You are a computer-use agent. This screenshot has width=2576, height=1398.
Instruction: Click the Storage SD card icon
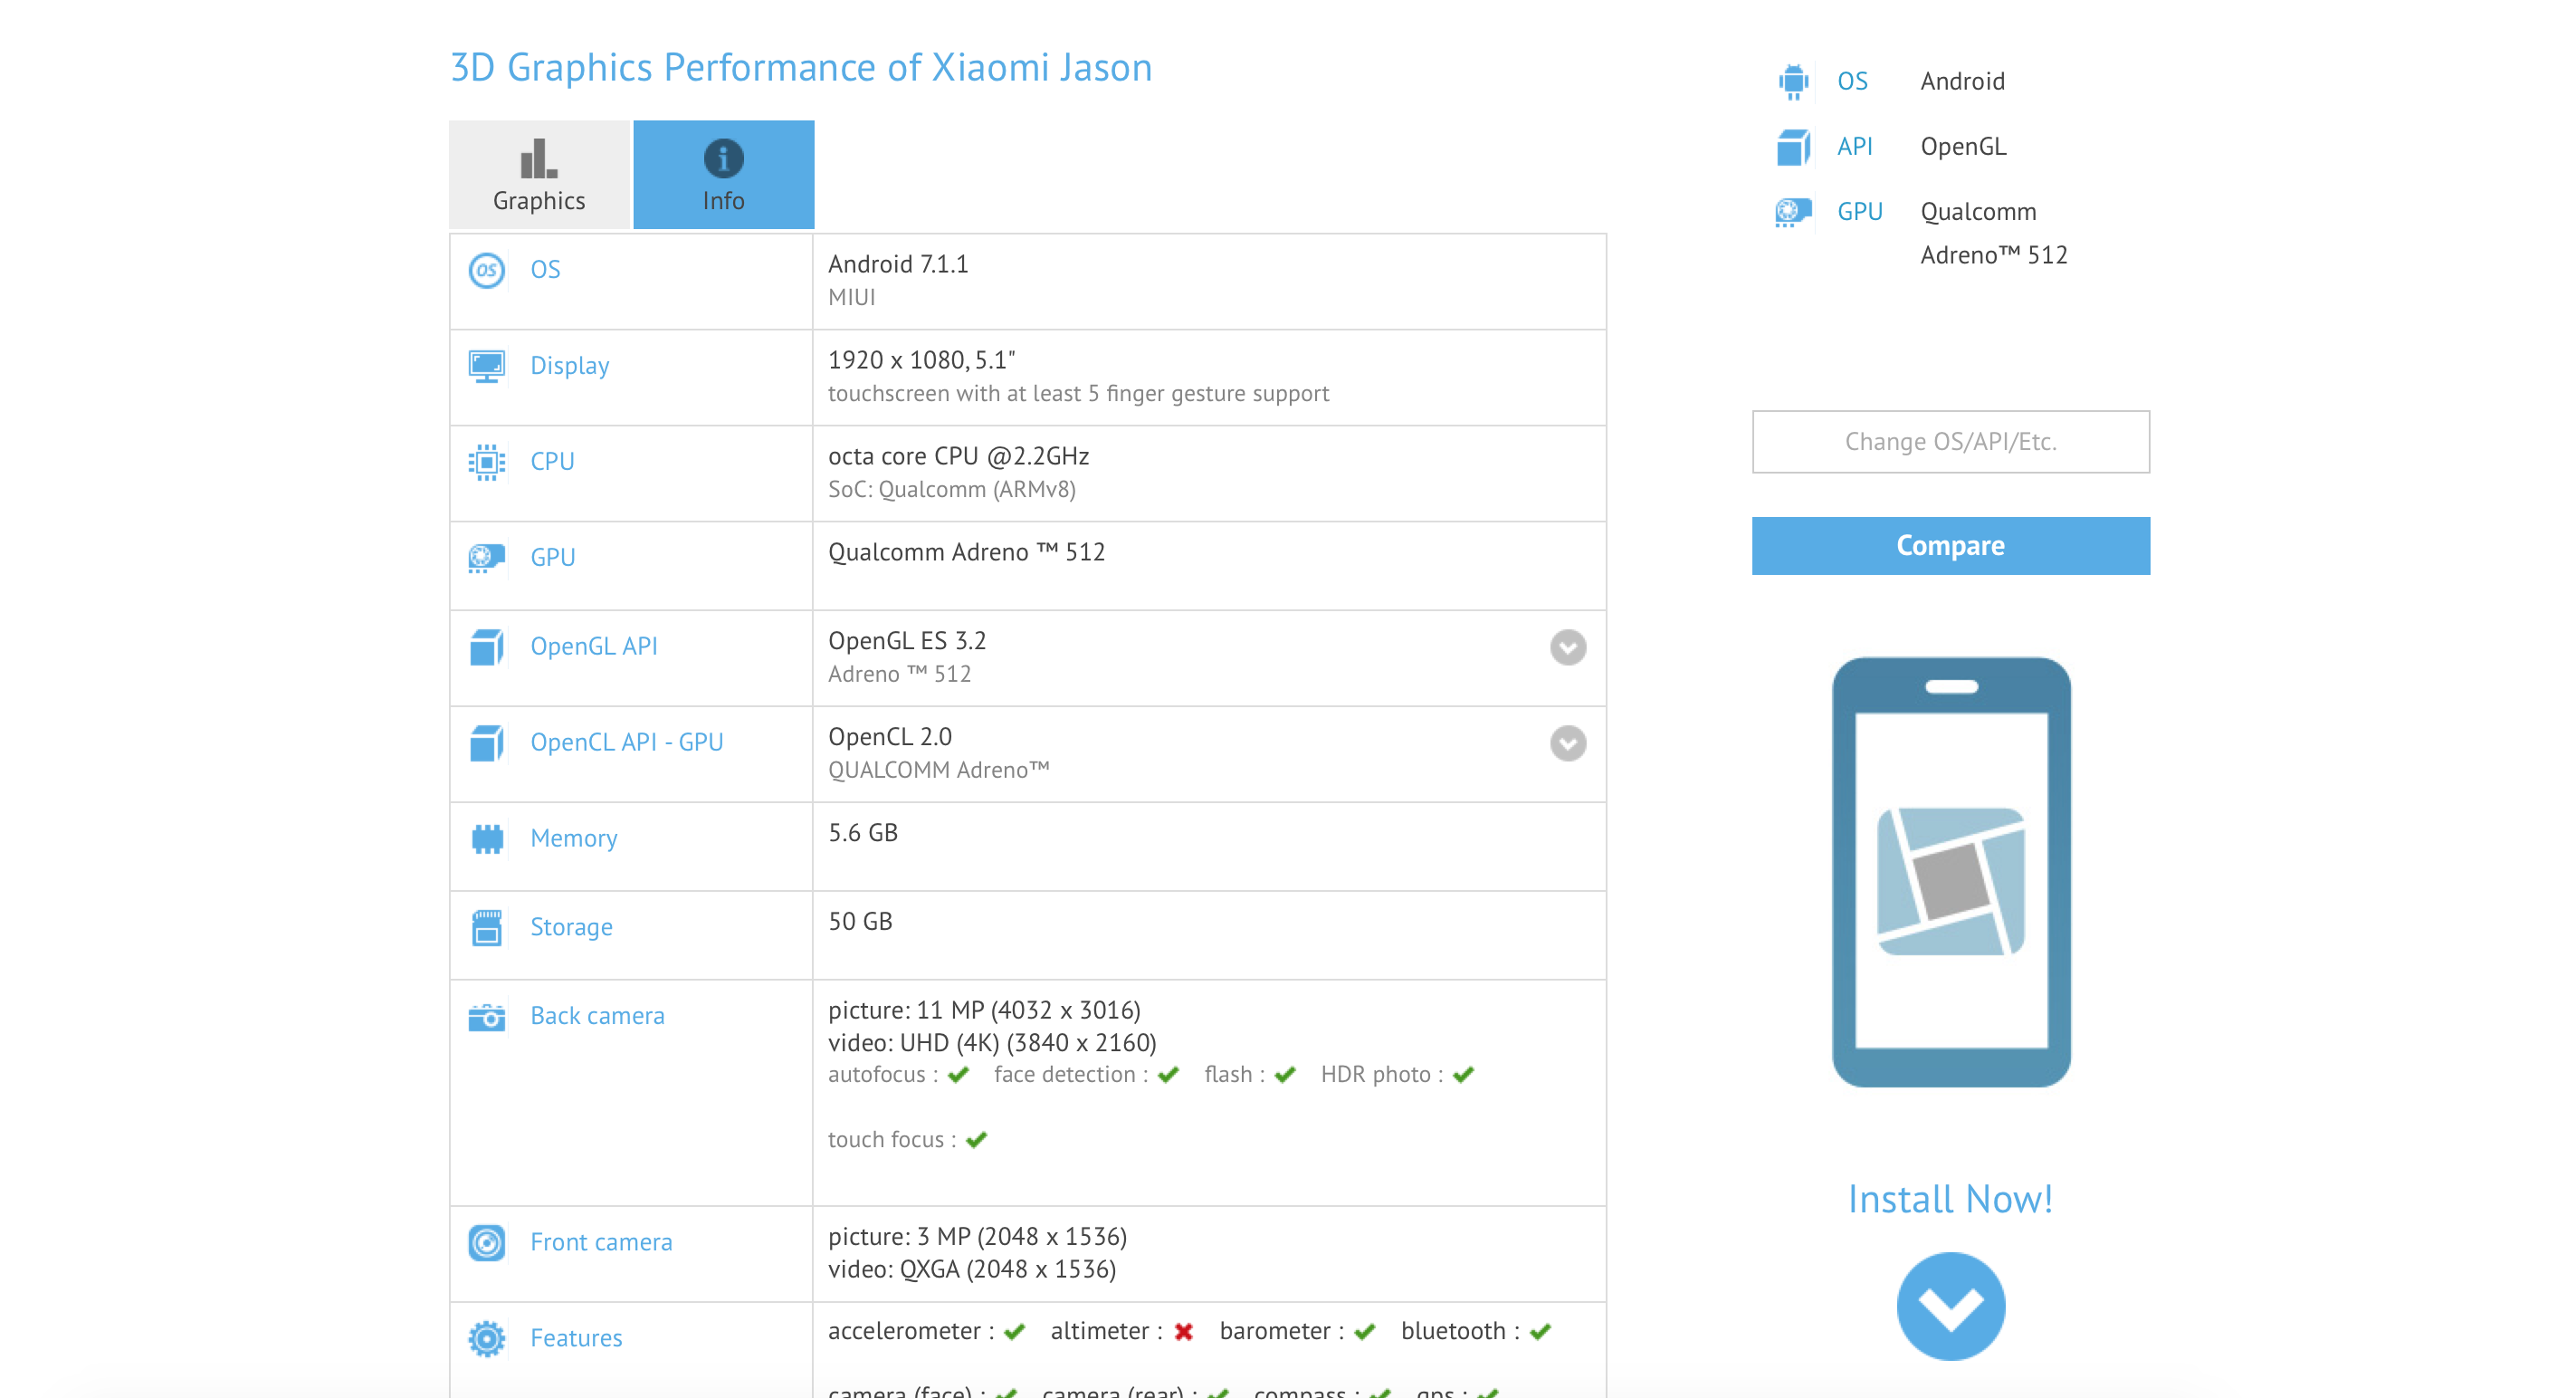pos(487,928)
